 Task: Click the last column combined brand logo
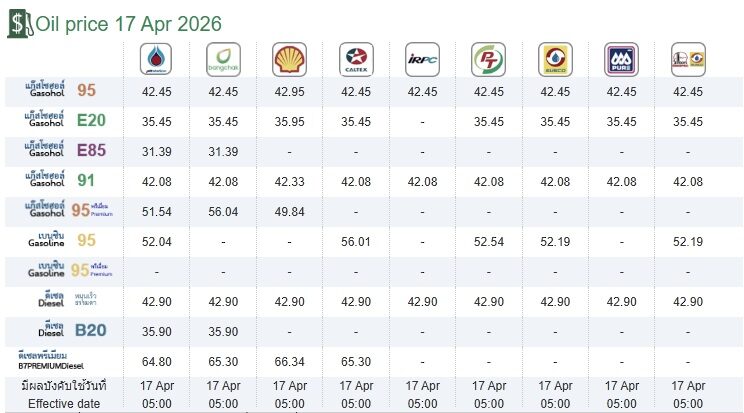click(x=688, y=59)
